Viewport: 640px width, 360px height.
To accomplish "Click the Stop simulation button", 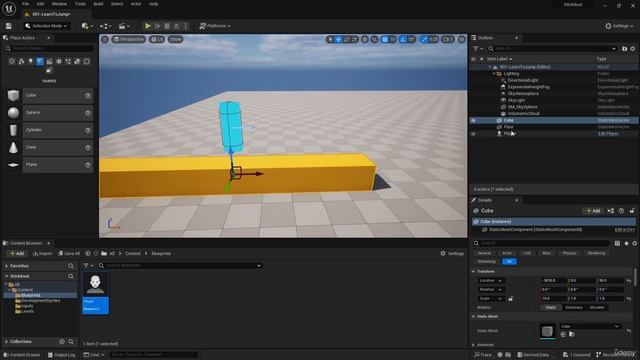I will pyautogui.click(x=167, y=26).
